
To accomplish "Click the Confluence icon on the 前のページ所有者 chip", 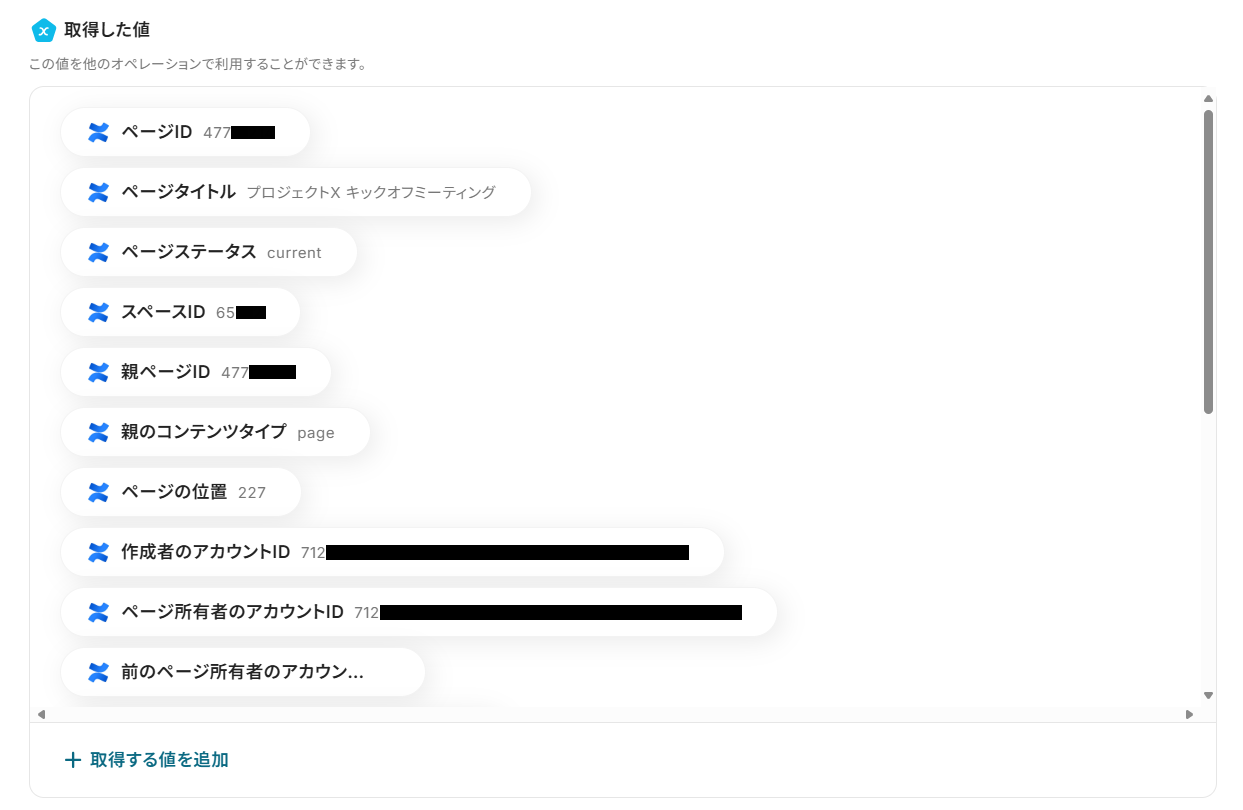I will coord(97,672).
